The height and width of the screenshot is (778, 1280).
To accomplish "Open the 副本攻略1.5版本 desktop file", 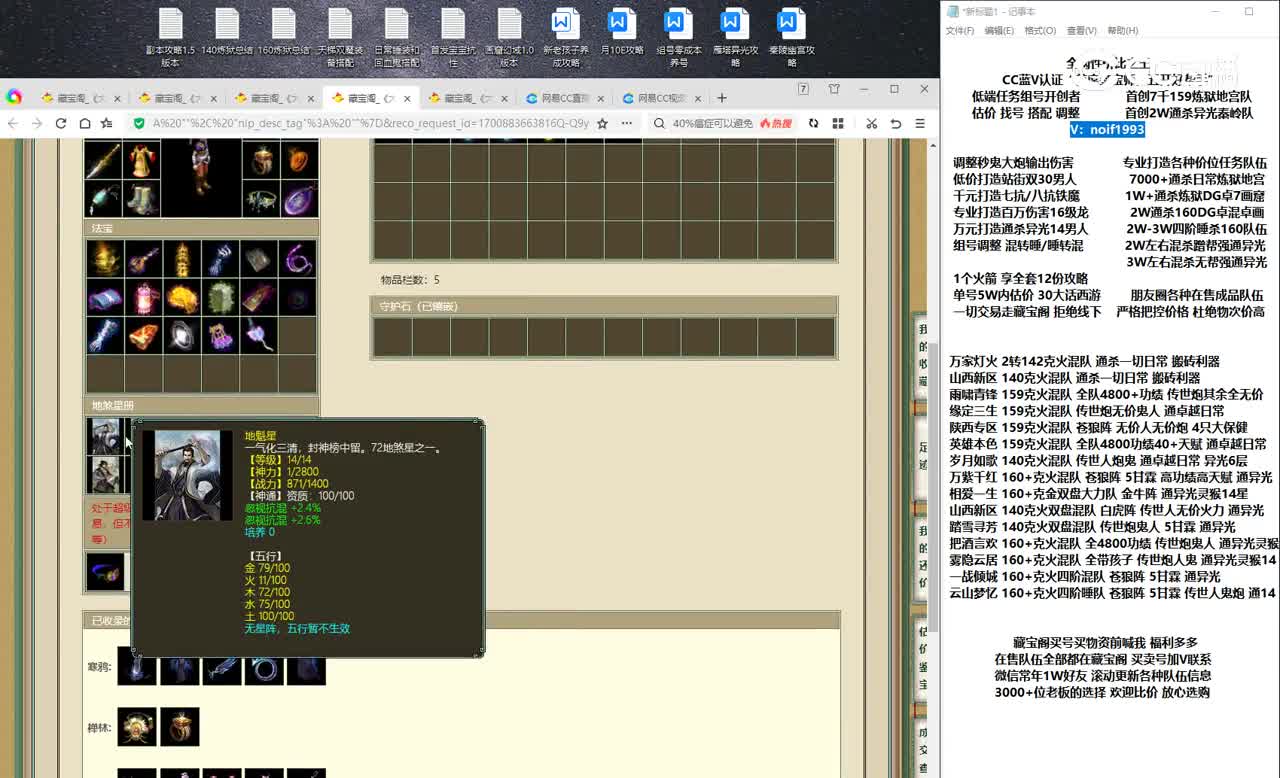I will click(x=170, y=37).
